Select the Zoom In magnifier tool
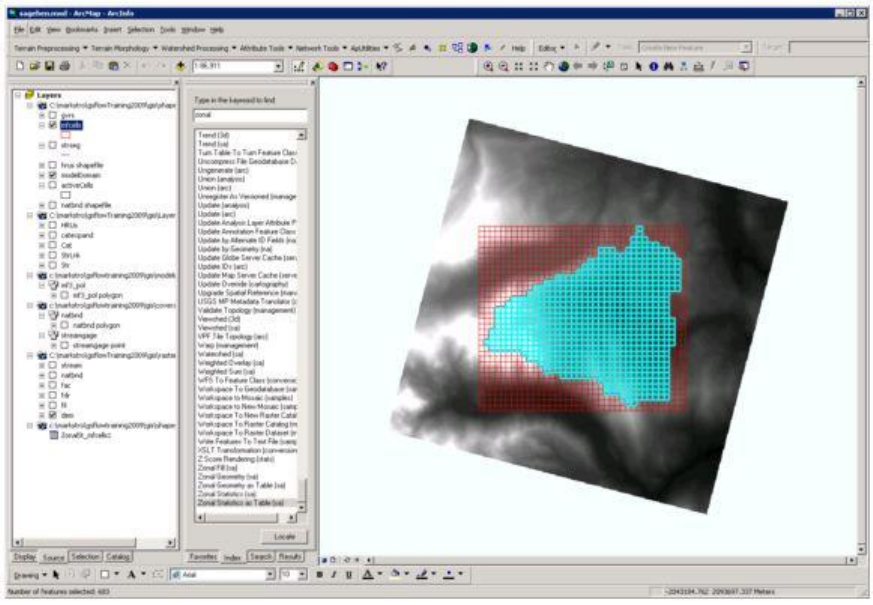 tap(488, 67)
